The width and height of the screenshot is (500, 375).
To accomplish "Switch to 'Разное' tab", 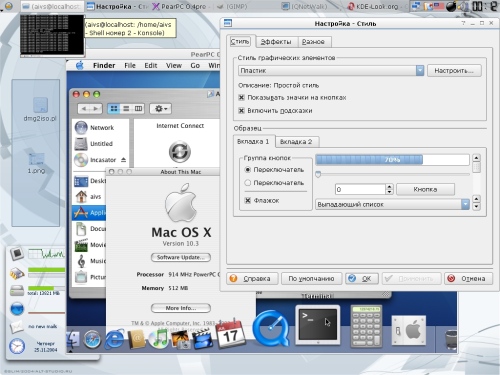I will tap(313, 42).
